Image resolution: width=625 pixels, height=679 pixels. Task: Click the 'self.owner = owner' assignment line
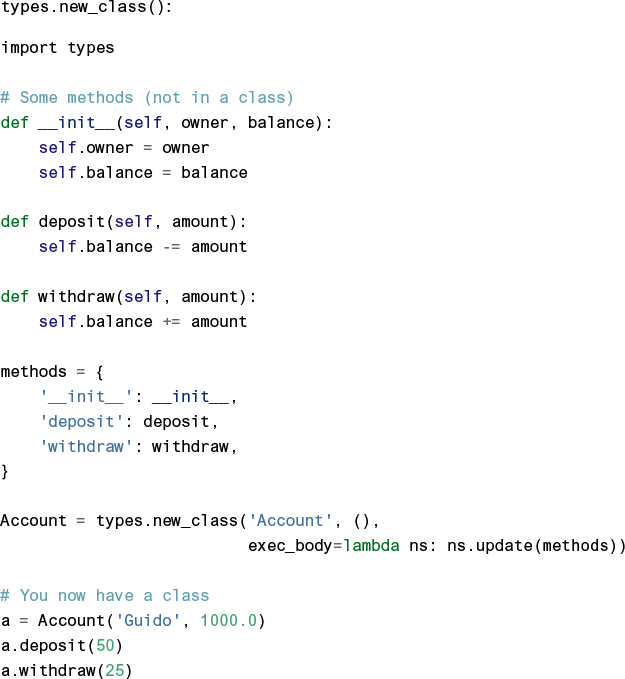(x=124, y=148)
